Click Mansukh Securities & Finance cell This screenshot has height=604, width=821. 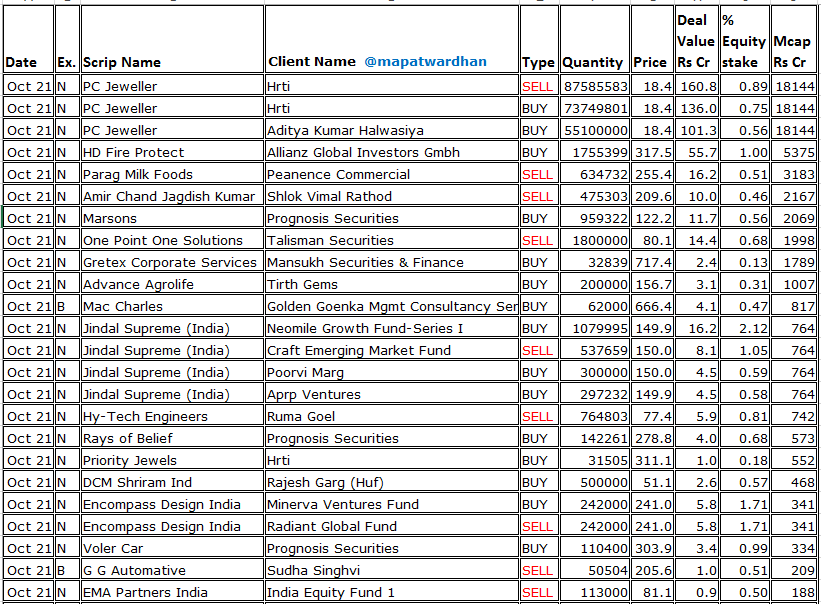click(x=392, y=262)
